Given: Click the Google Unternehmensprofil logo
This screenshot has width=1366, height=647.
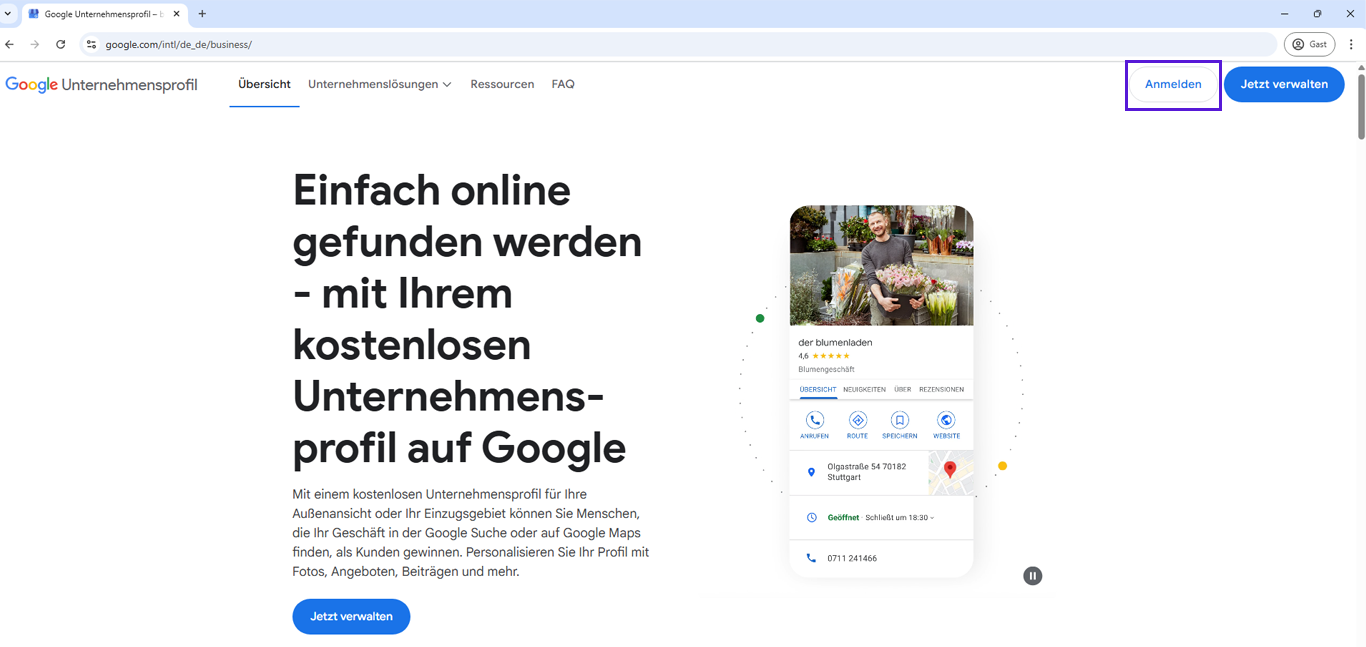Looking at the screenshot, I should point(101,85).
